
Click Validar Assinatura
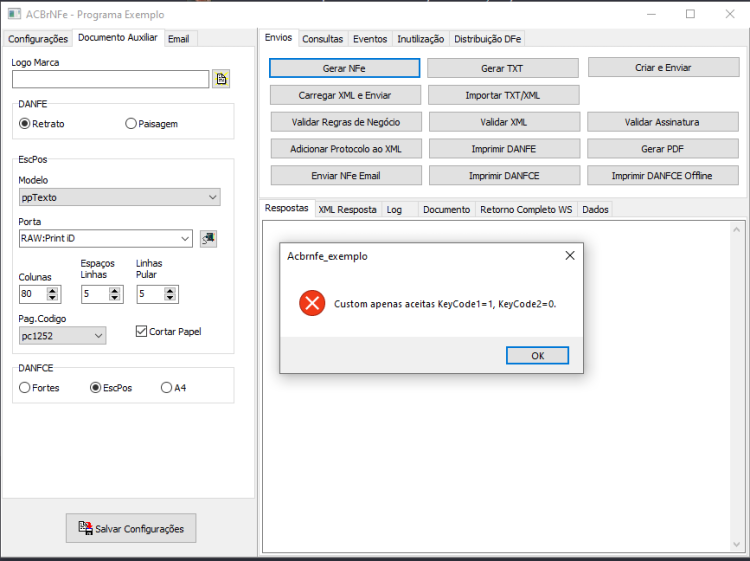662,122
